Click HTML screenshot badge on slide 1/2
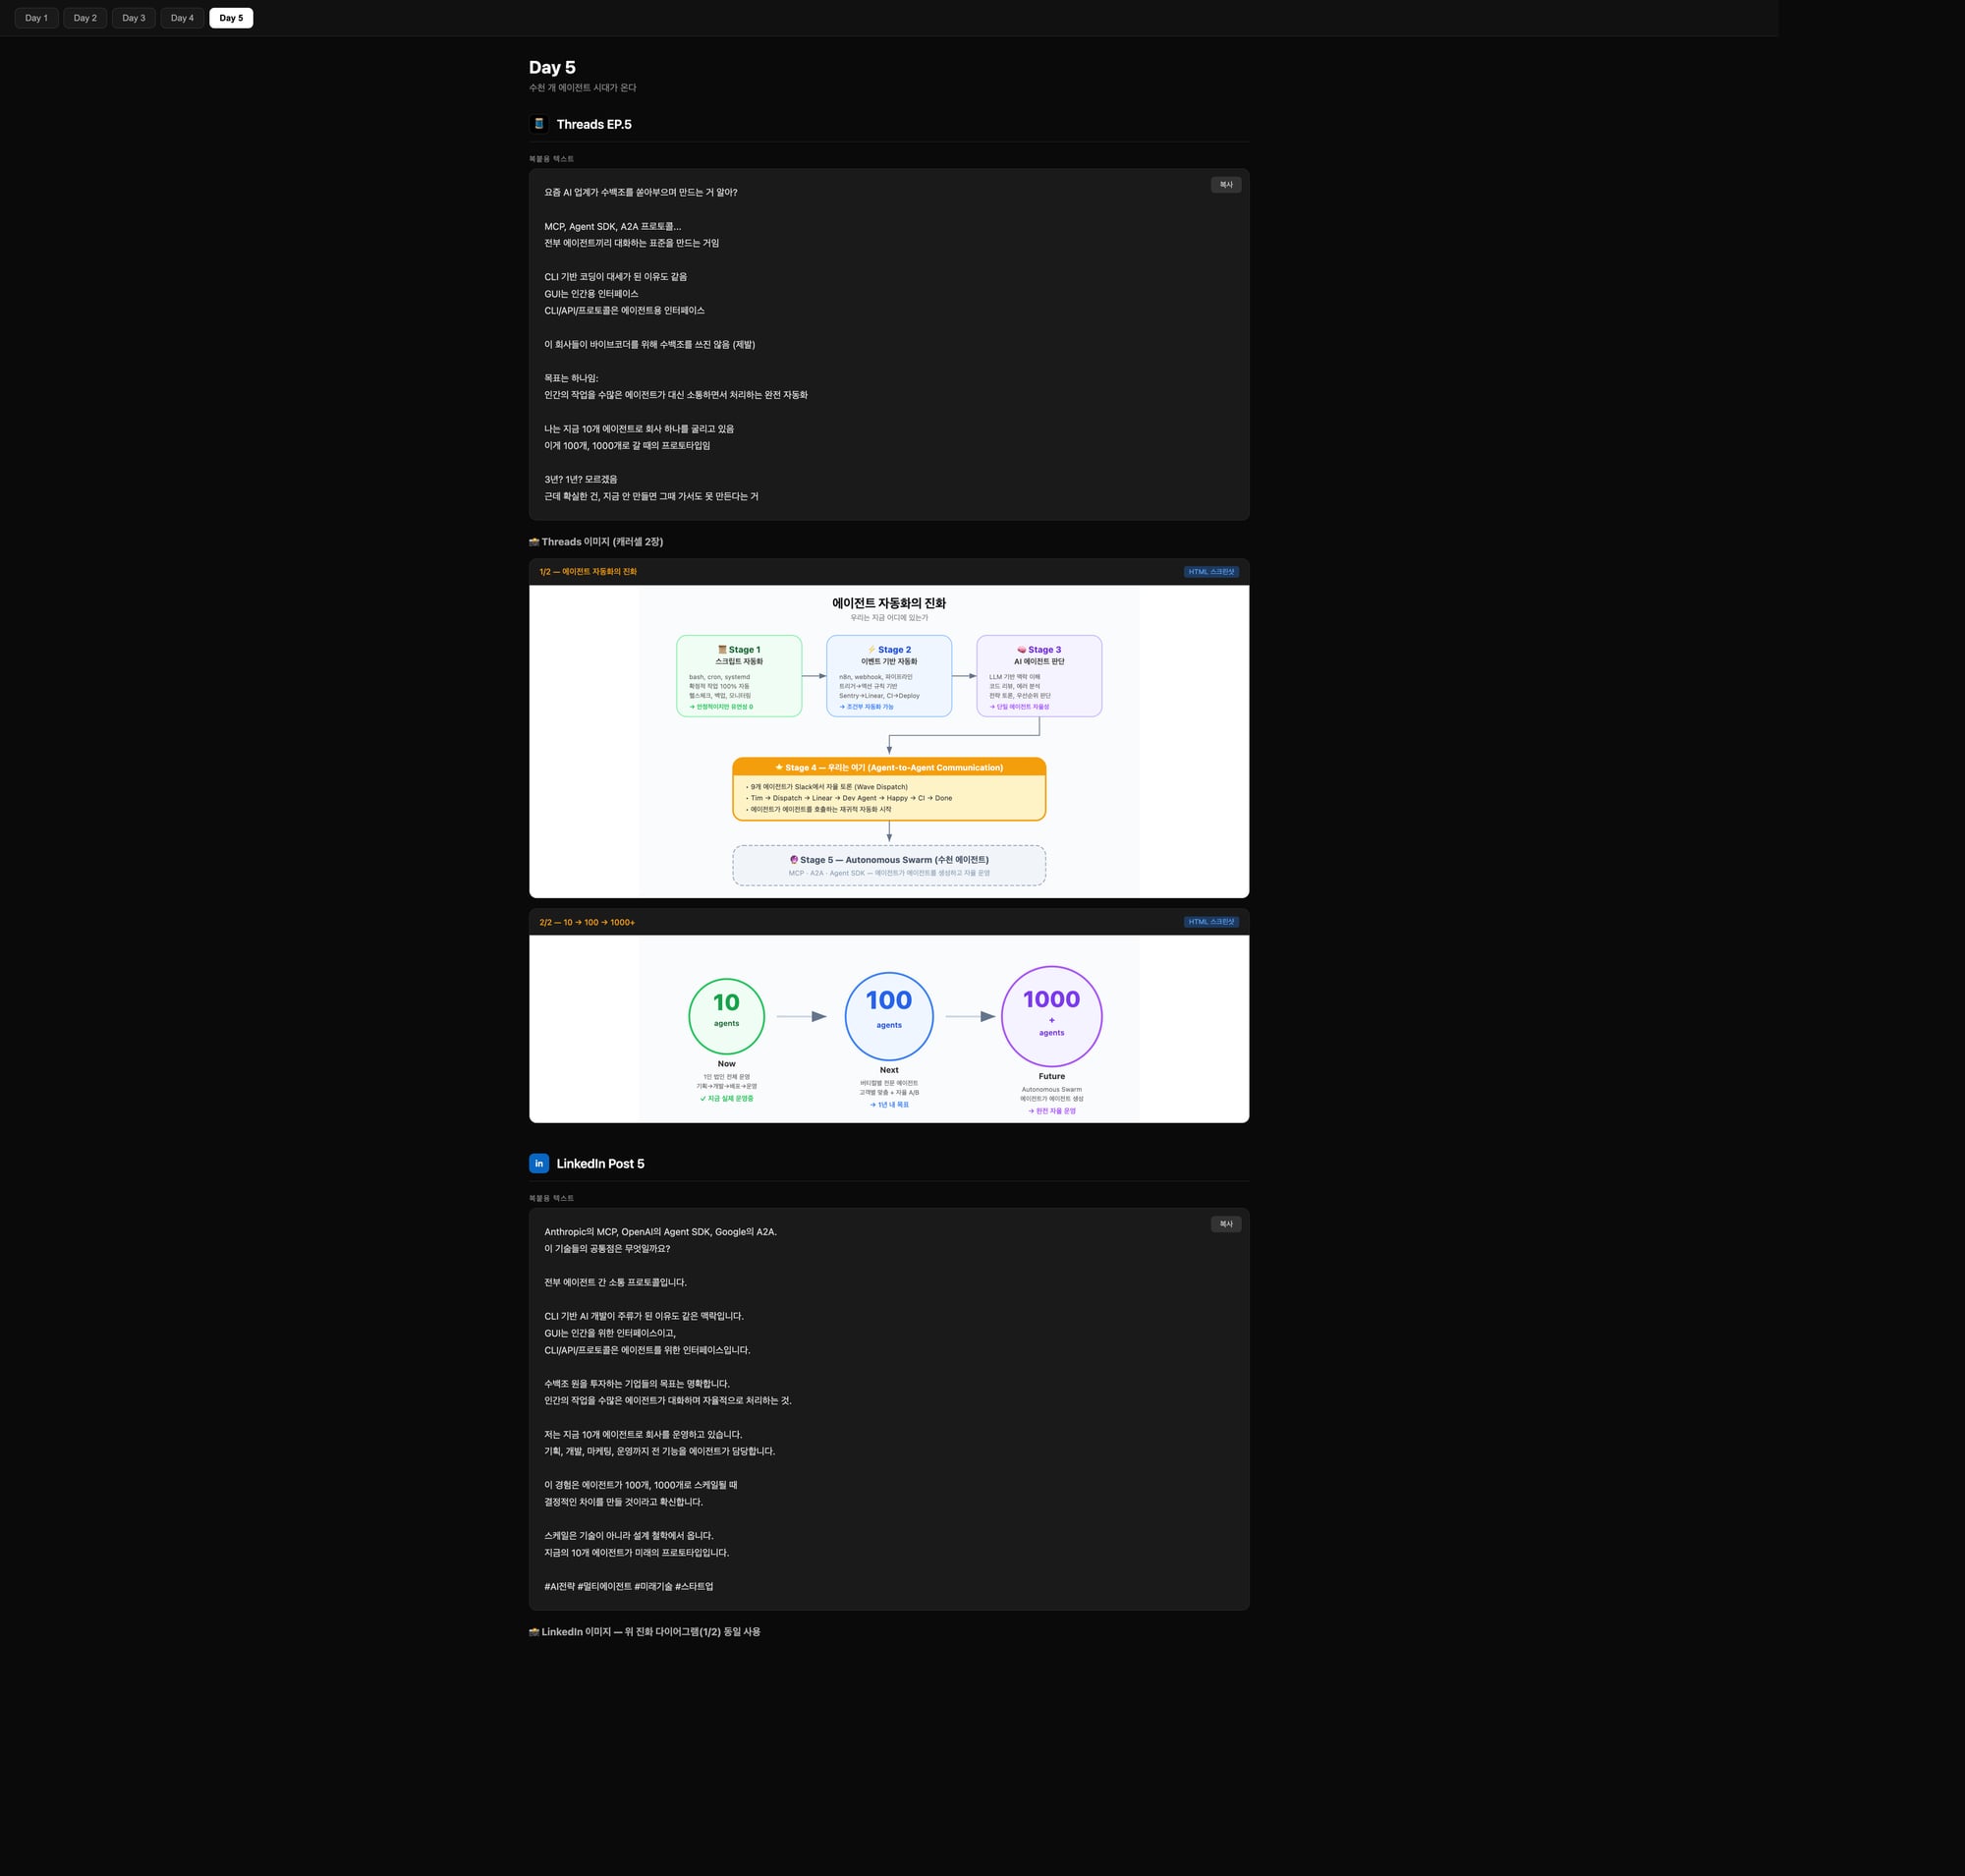 (1211, 572)
